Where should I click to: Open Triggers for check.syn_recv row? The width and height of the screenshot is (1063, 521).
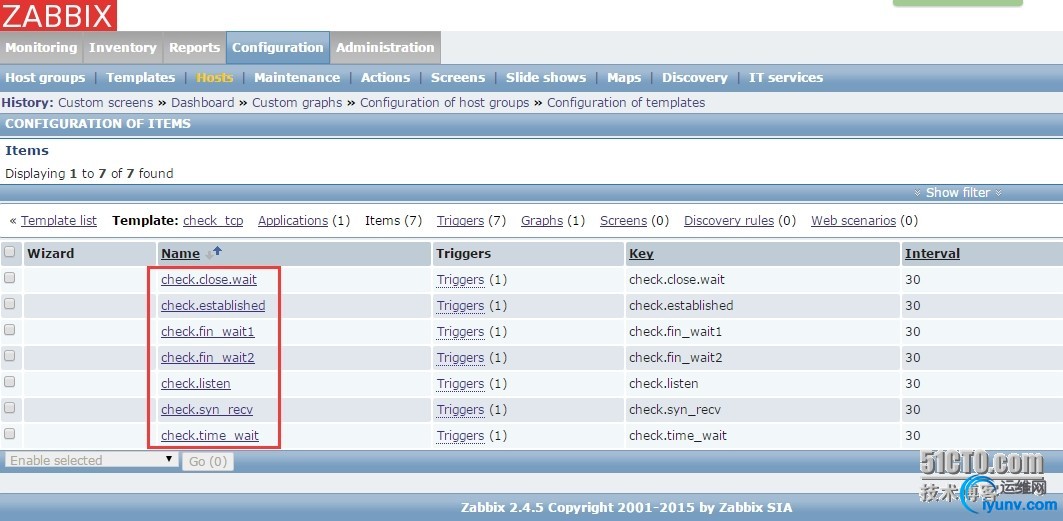pos(460,409)
